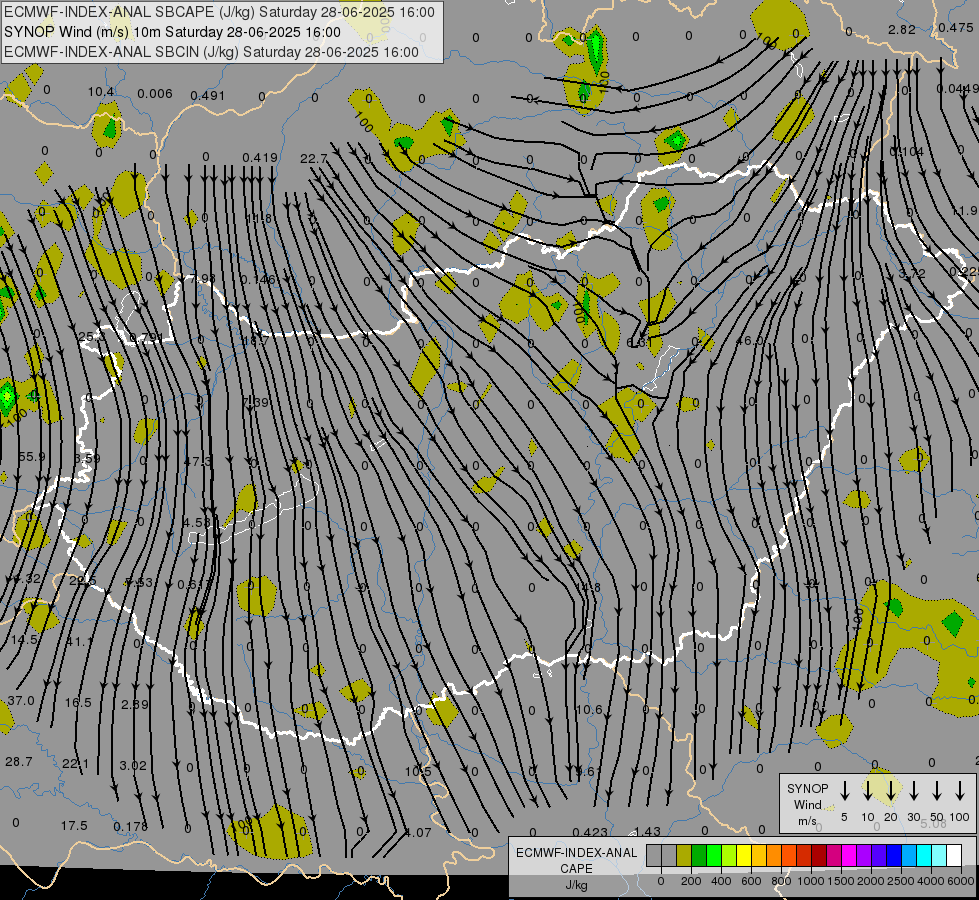Click the map value 41.1
Viewport: 979px width, 900px height.
point(80,641)
